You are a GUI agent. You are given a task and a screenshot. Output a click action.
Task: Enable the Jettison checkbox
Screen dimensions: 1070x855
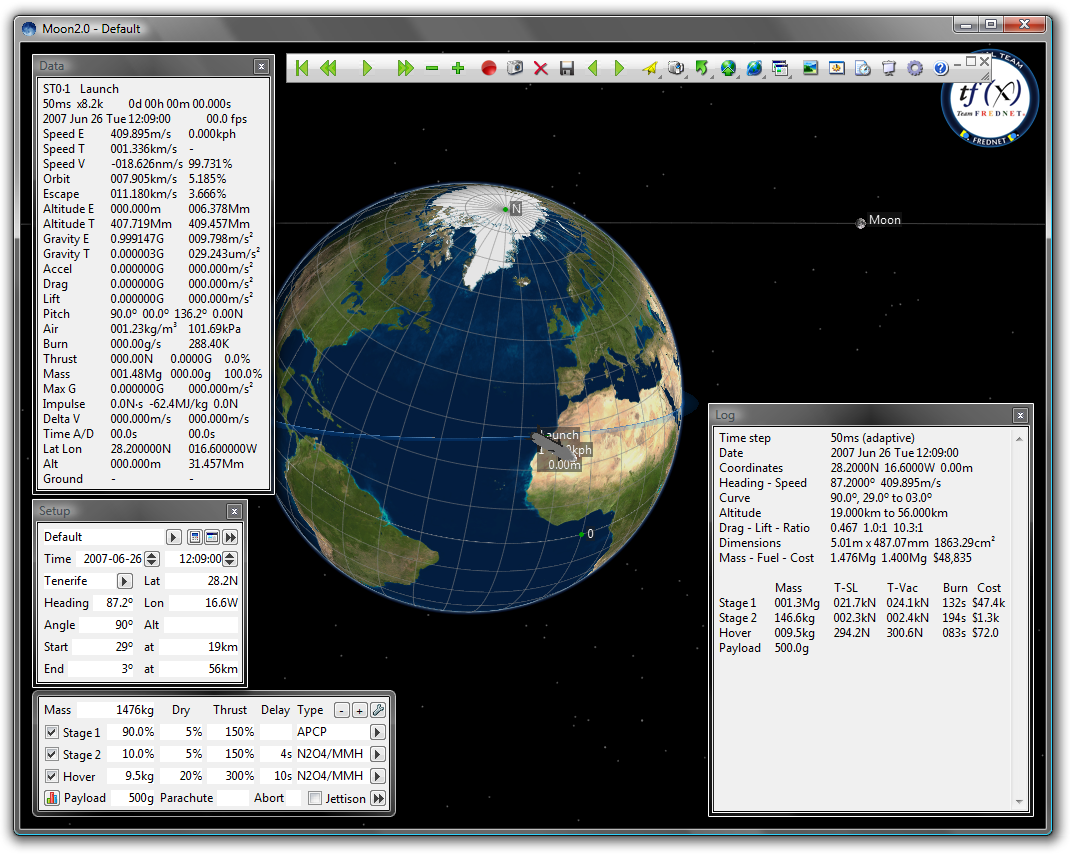click(x=315, y=798)
